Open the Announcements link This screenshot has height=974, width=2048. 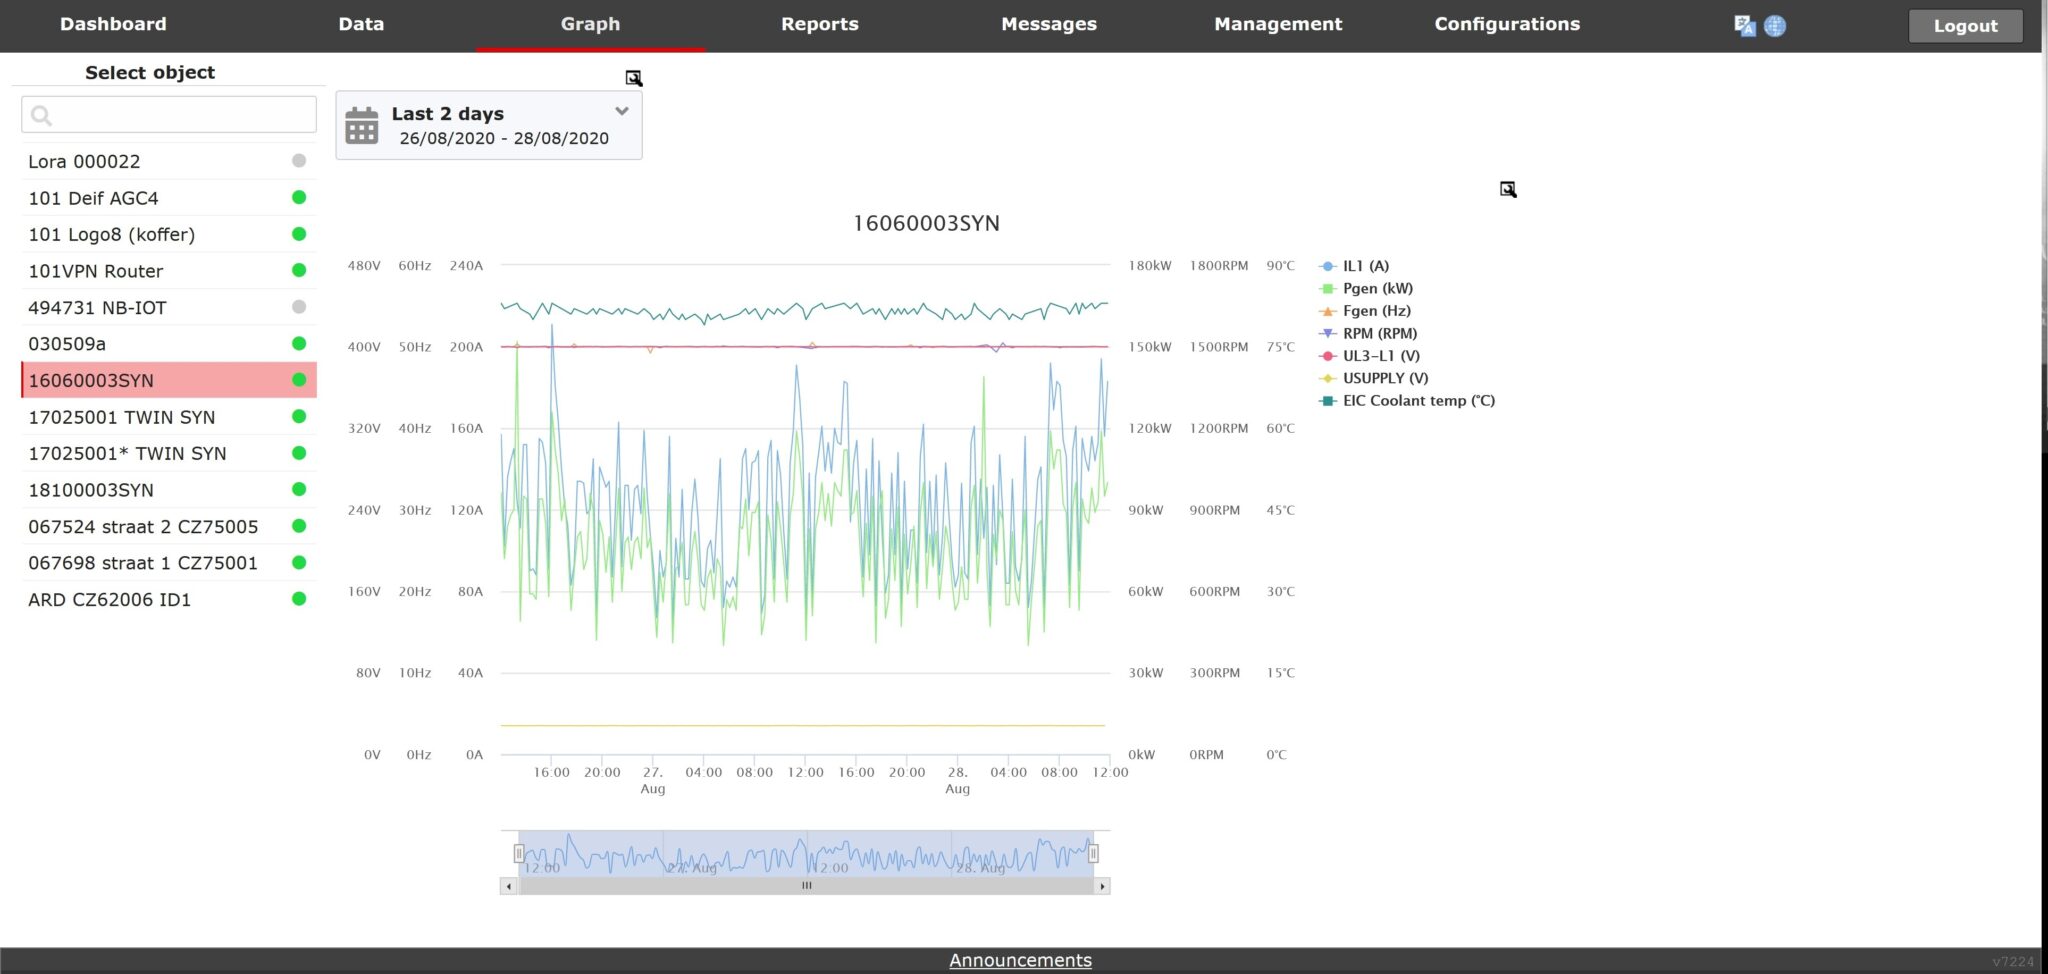tap(1020, 959)
